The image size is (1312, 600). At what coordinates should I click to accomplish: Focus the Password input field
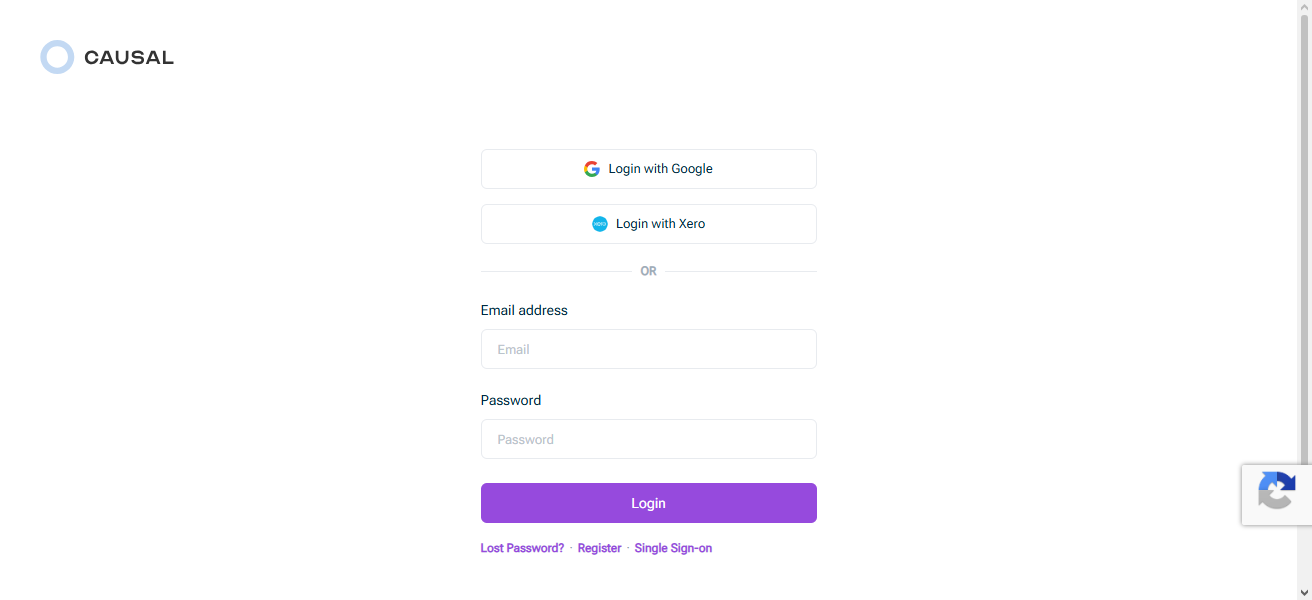point(648,439)
